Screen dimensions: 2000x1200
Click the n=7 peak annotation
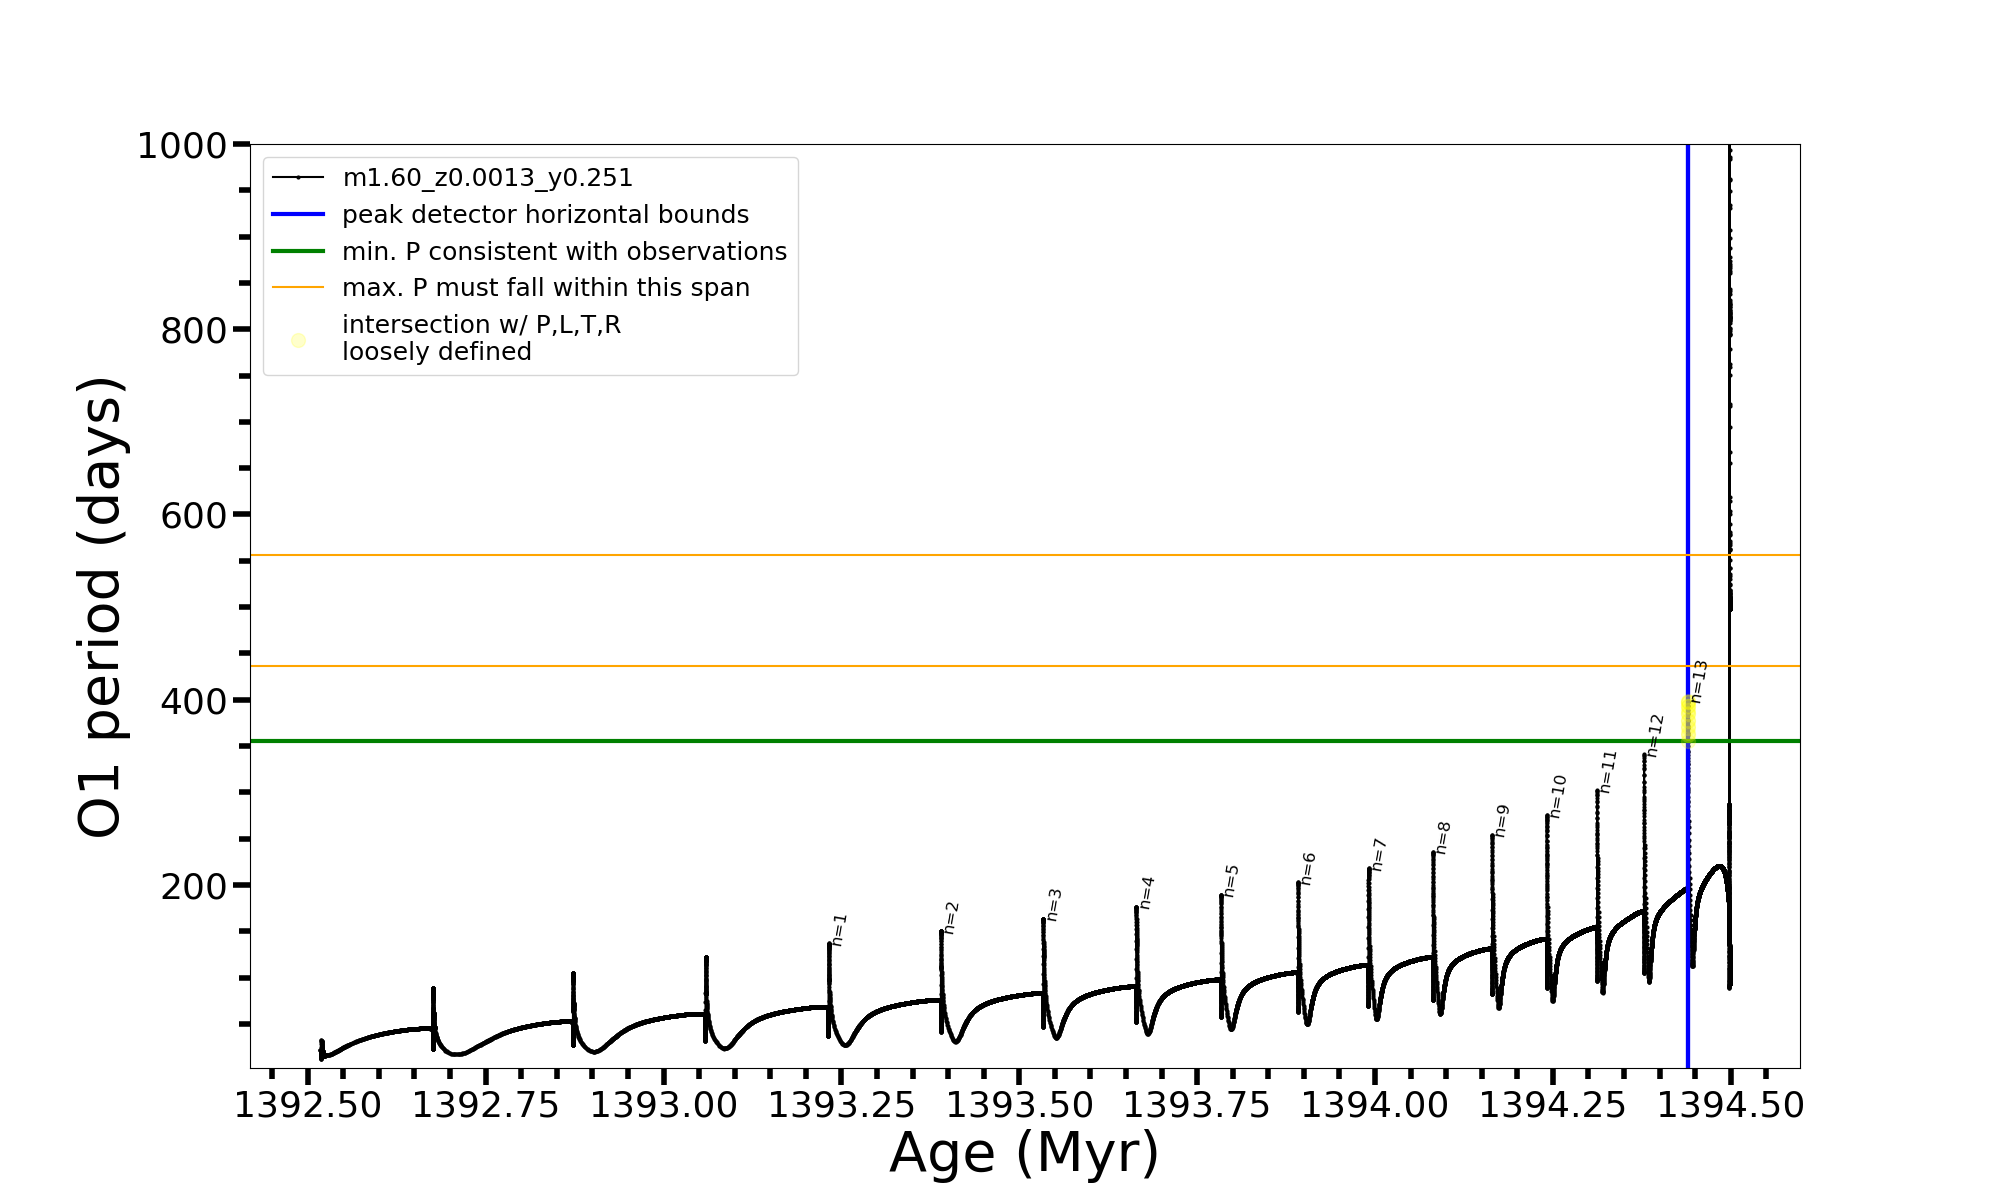[x=1379, y=855]
